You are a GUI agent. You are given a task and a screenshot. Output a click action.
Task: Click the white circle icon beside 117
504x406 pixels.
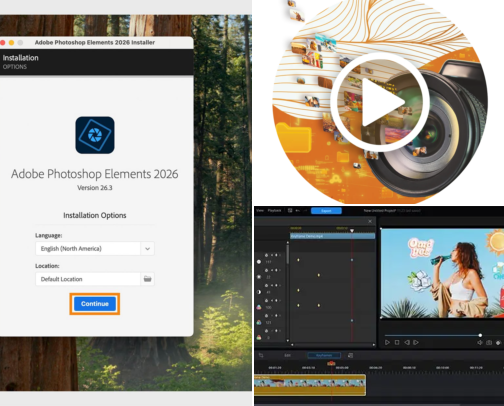[259, 262]
